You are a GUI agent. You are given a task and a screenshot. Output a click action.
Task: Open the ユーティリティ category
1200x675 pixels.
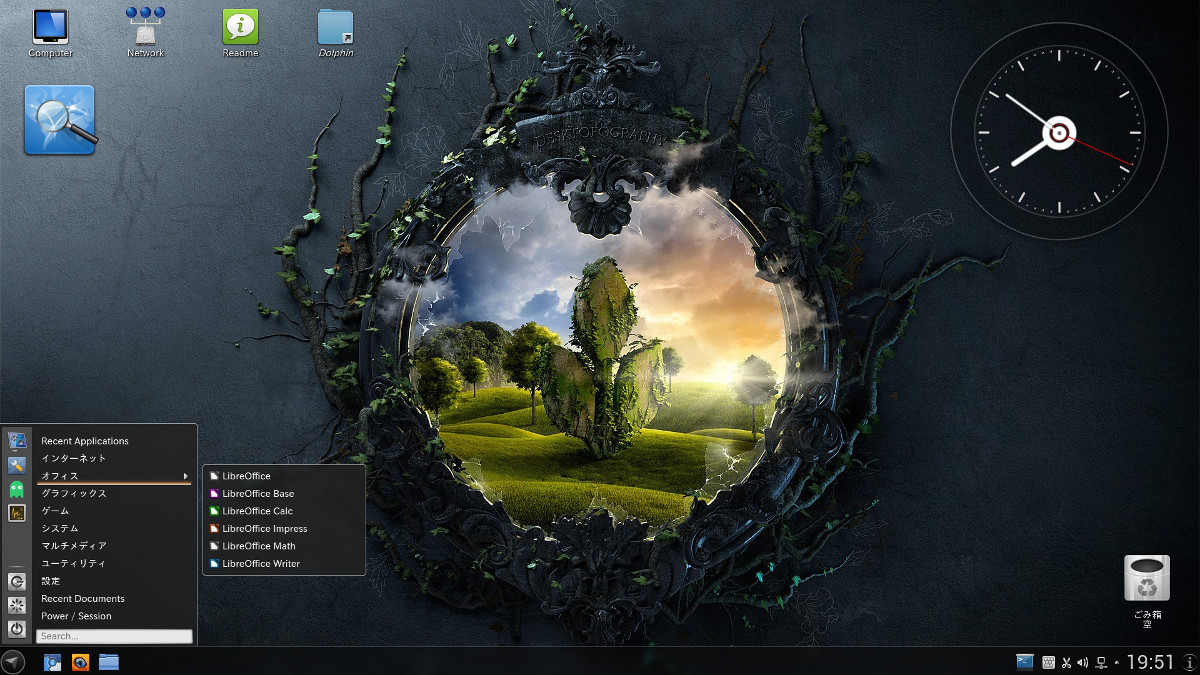click(x=114, y=563)
